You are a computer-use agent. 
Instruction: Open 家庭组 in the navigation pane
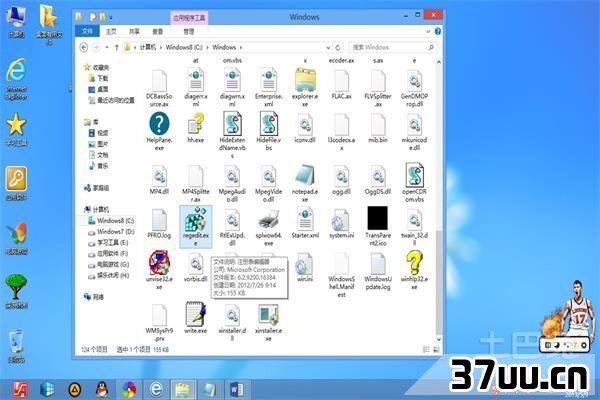tap(97, 188)
